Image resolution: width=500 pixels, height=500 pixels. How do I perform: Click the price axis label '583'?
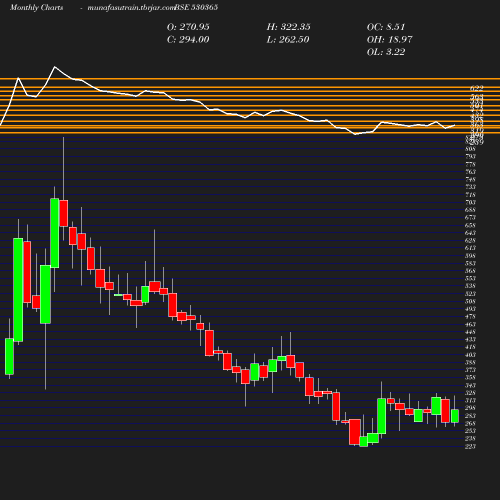tap(470, 263)
